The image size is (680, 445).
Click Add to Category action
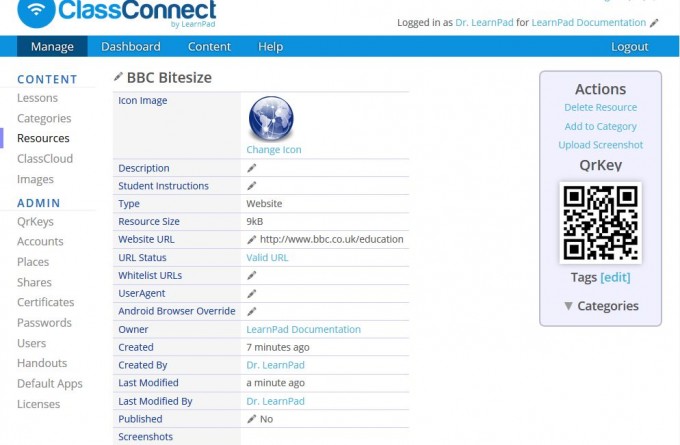pos(601,126)
